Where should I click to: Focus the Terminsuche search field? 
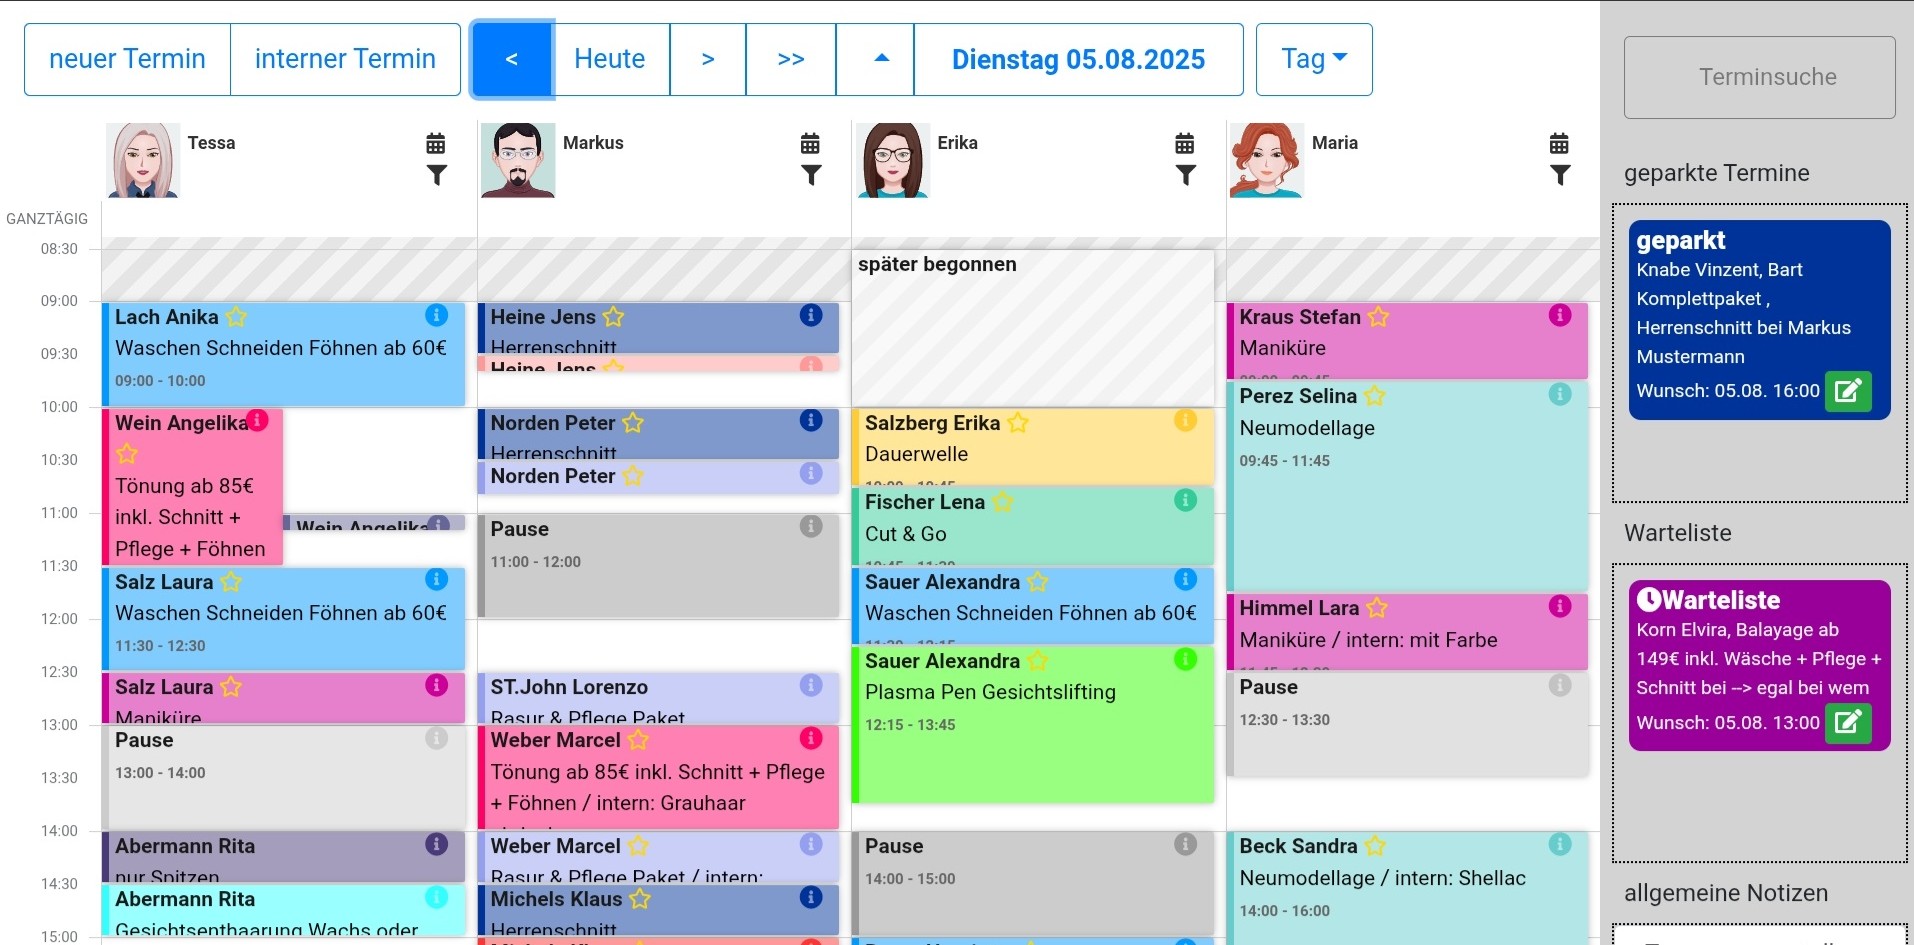(1759, 77)
